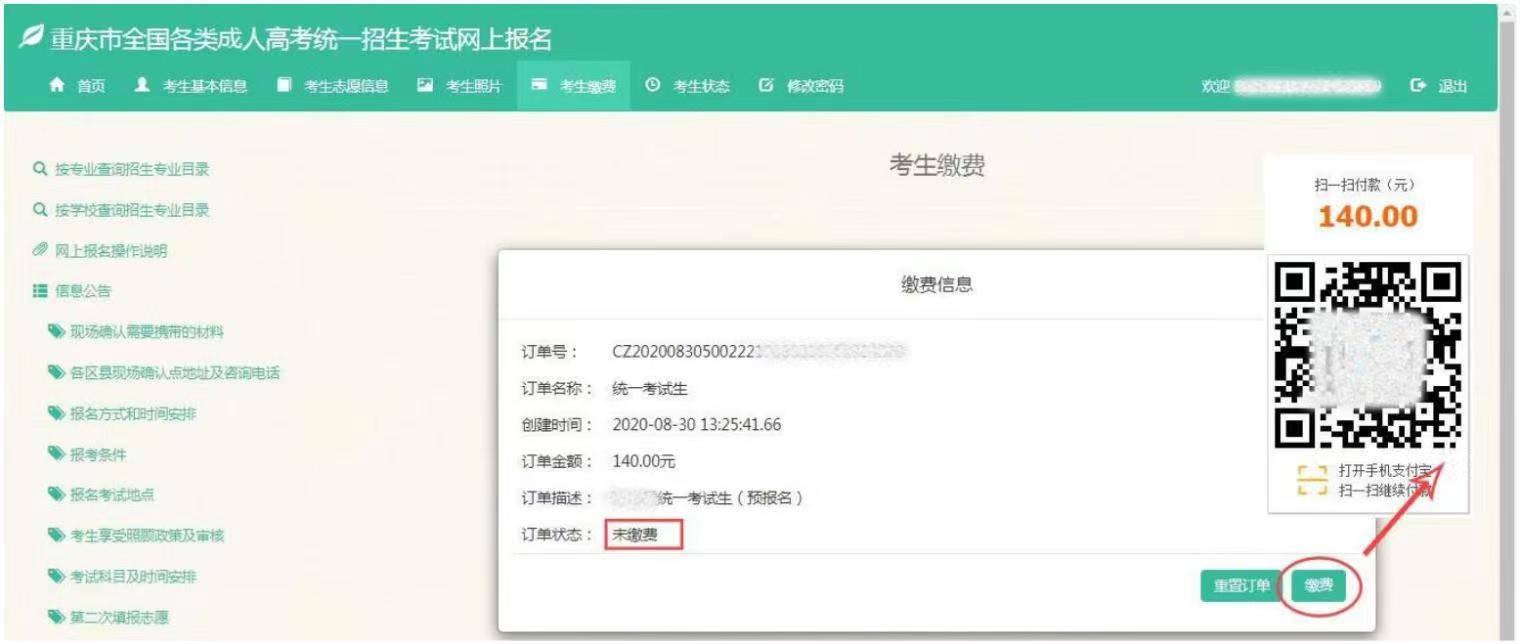Image resolution: width=1520 pixels, height=644 pixels.
Task: Click the 重置订单 button
Action: tap(1241, 587)
